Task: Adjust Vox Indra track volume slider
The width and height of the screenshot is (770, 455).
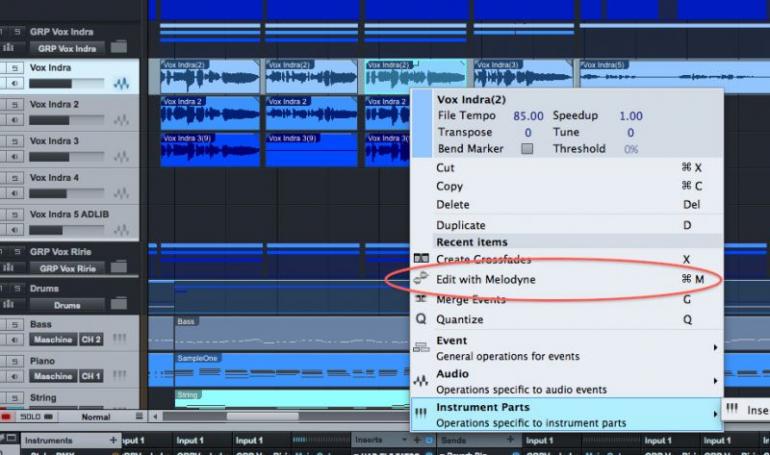Action: coord(66,83)
